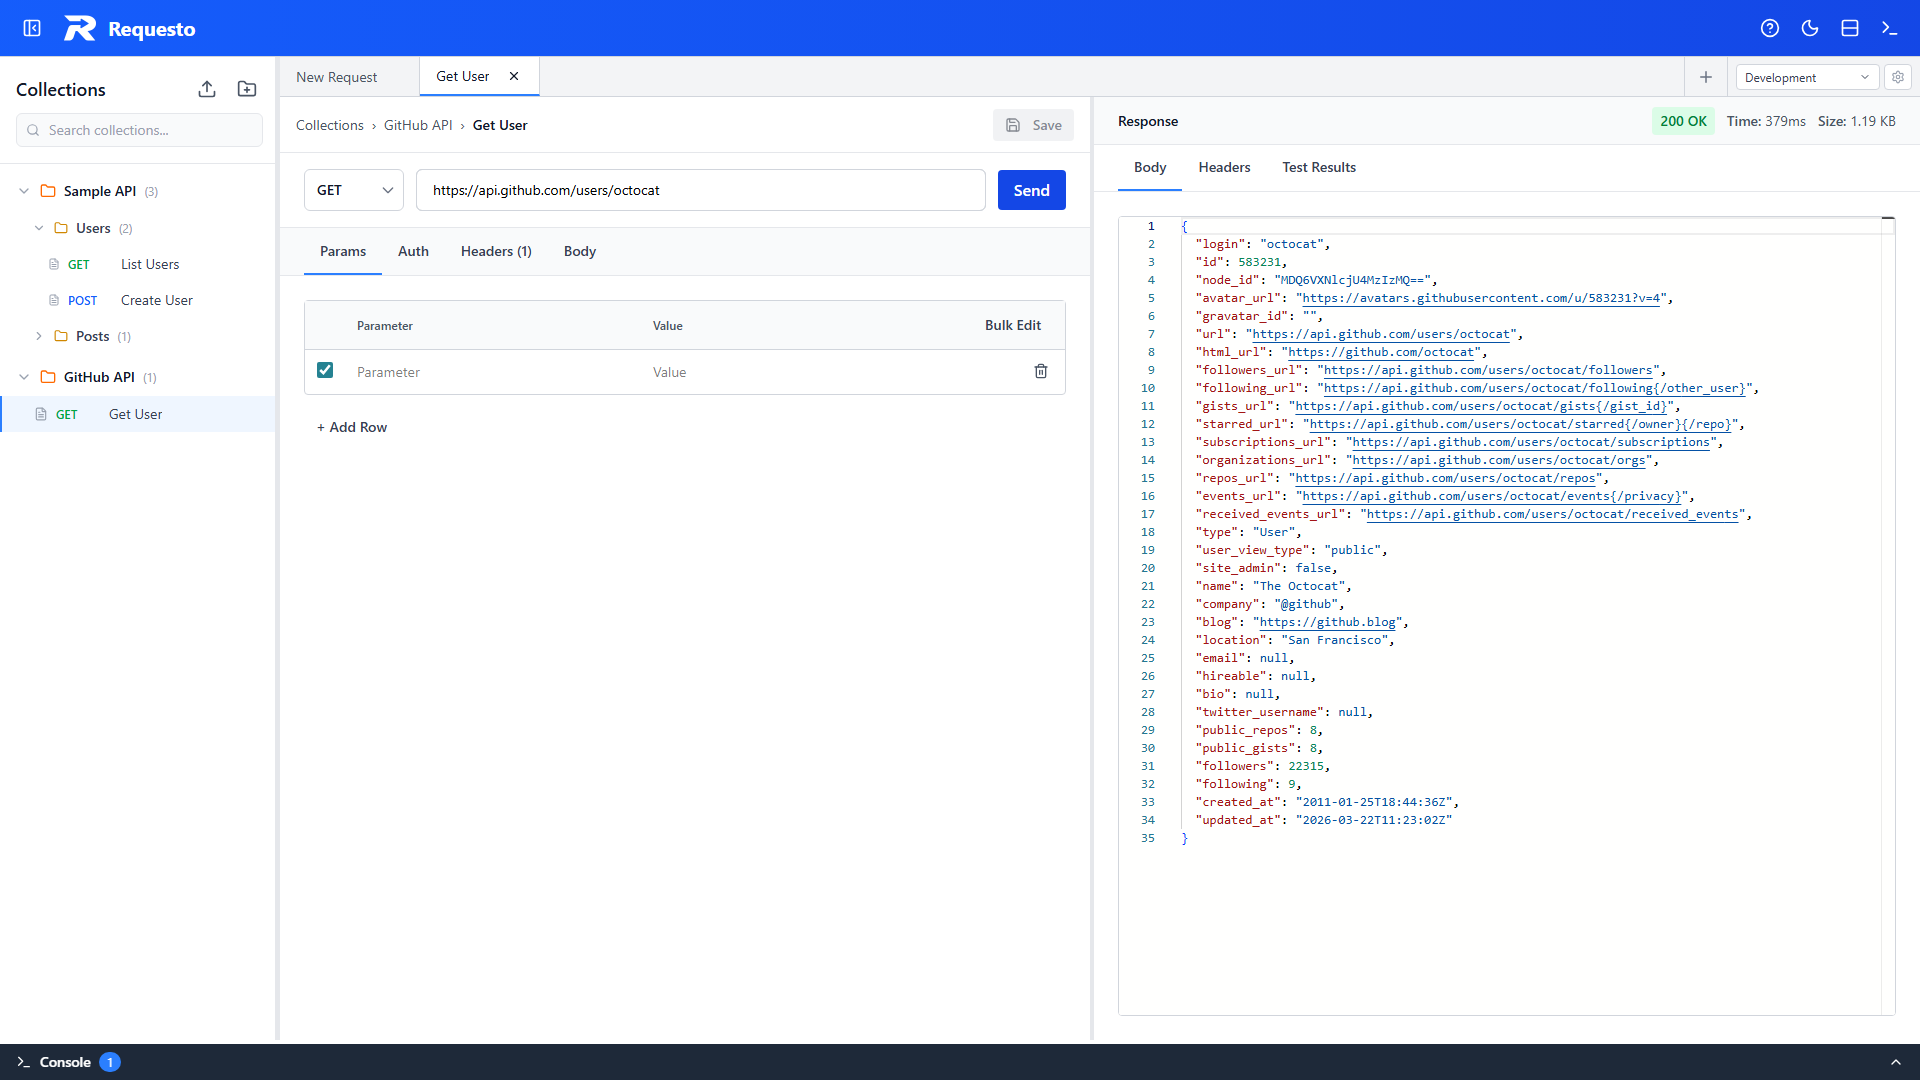Delete parameter row with trash icon
The height and width of the screenshot is (1080, 1920).
(1041, 371)
